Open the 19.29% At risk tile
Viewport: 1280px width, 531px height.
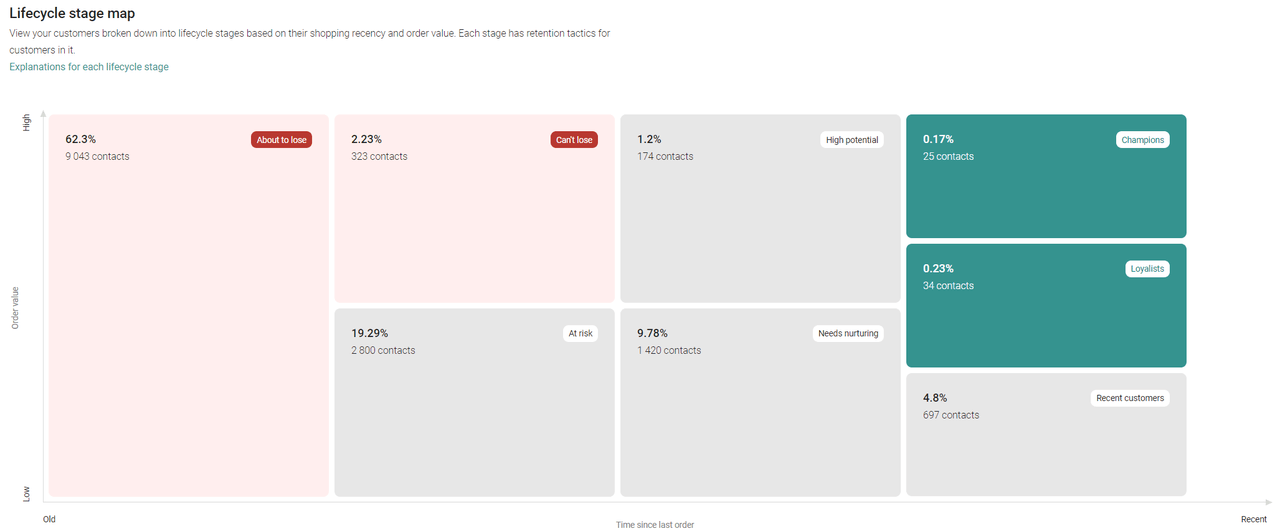coord(474,420)
